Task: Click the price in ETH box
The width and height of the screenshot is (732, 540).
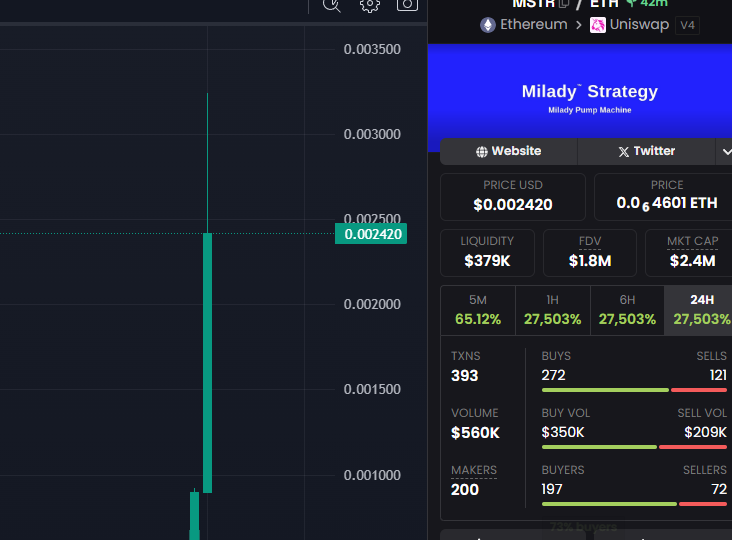Action: tap(663, 197)
